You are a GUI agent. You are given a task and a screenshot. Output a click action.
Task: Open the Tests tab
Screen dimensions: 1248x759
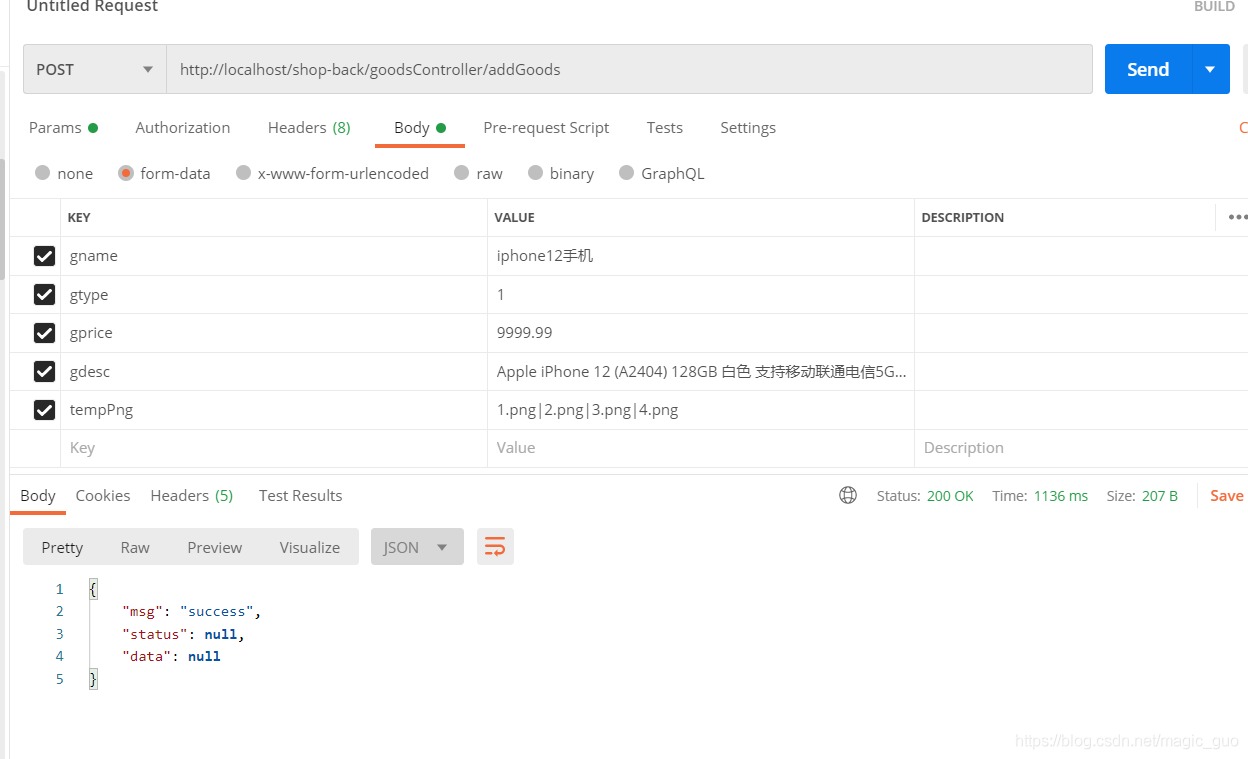[x=664, y=127]
